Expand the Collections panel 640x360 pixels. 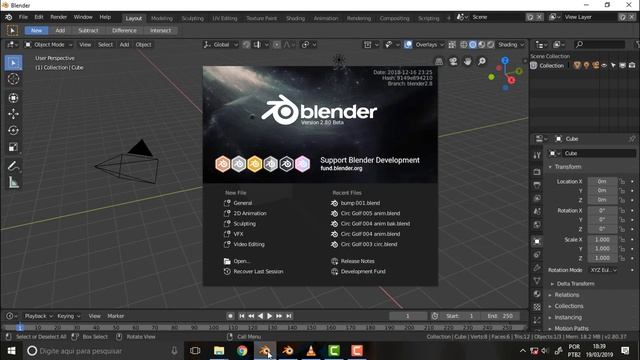tap(569, 306)
